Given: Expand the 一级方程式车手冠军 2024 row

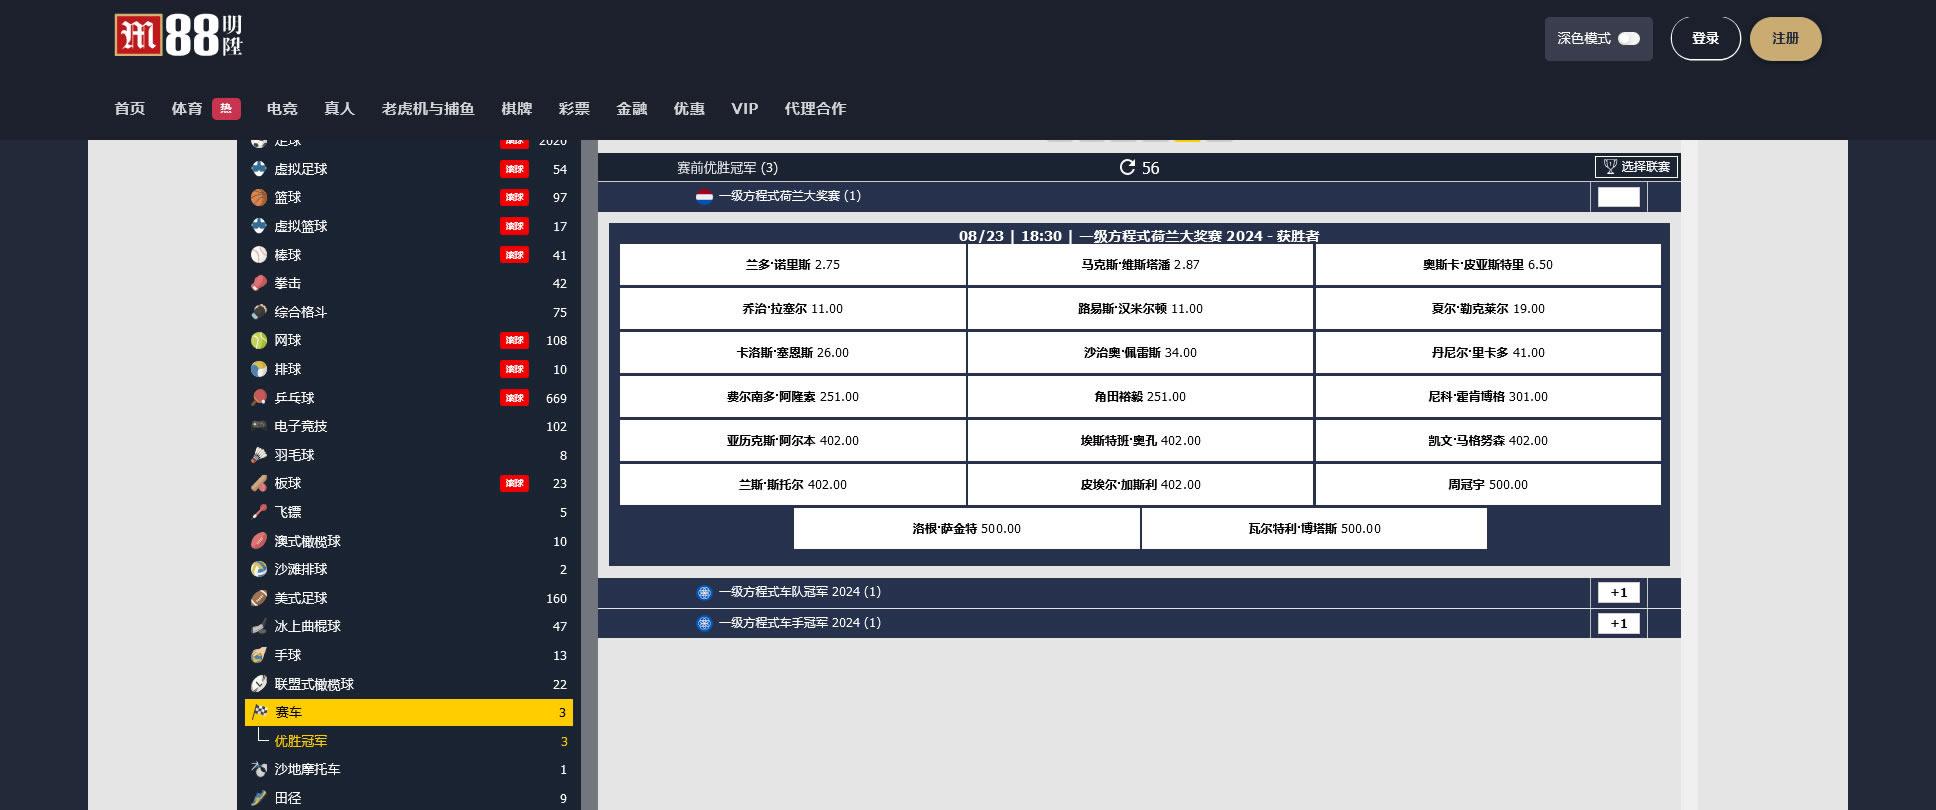Looking at the screenshot, I should pos(1139,623).
